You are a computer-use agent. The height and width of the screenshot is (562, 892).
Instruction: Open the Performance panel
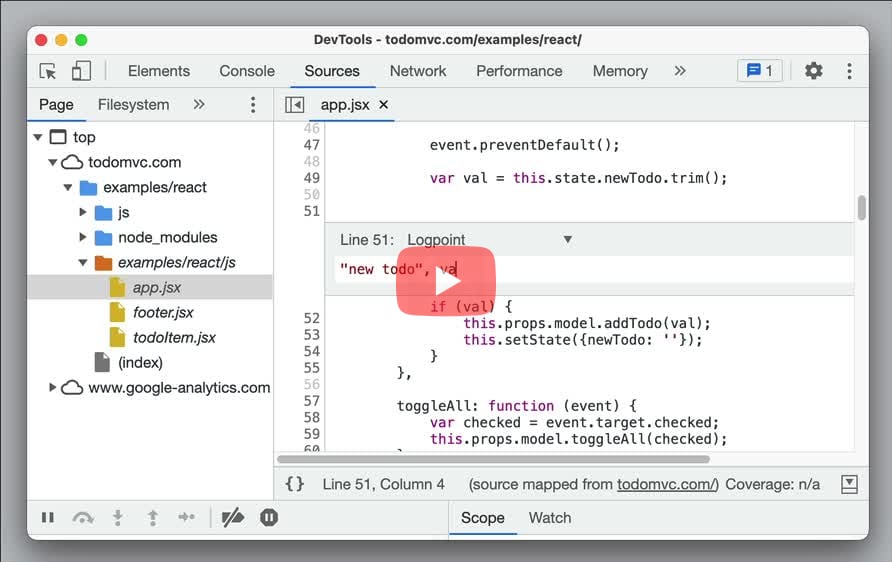pyautogui.click(x=519, y=71)
